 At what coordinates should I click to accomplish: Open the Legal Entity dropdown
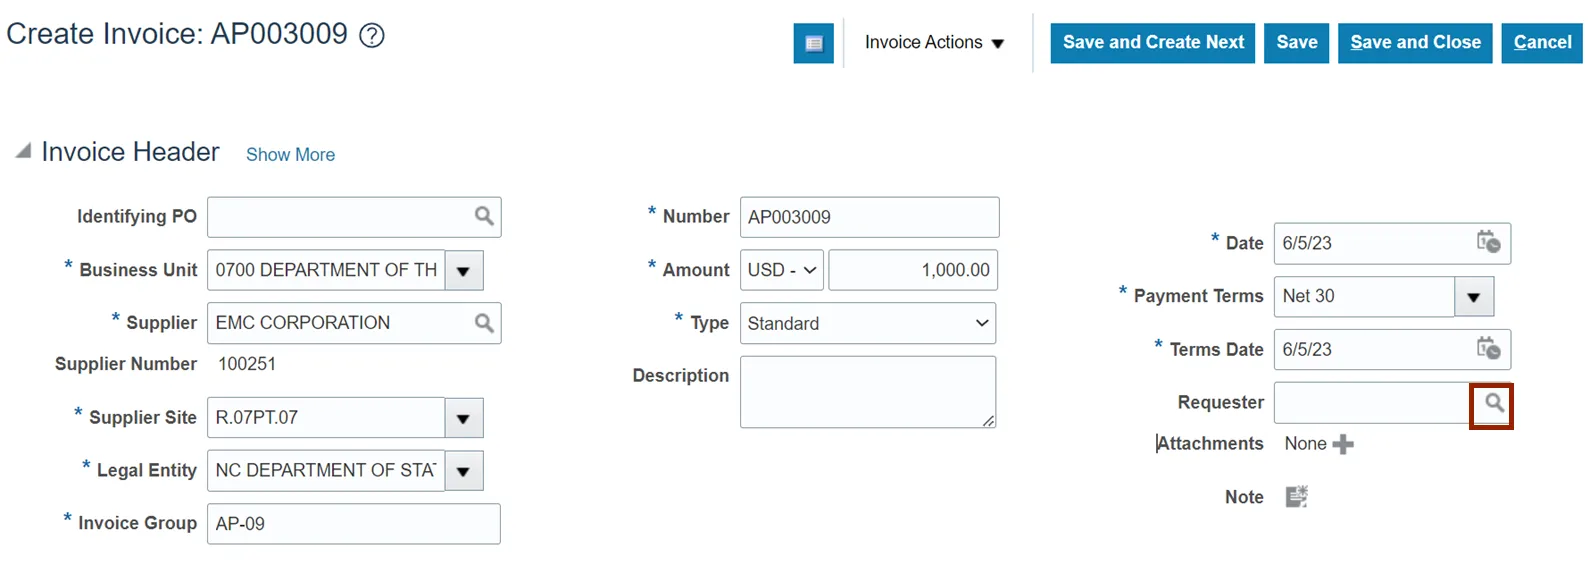pos(464,471)
